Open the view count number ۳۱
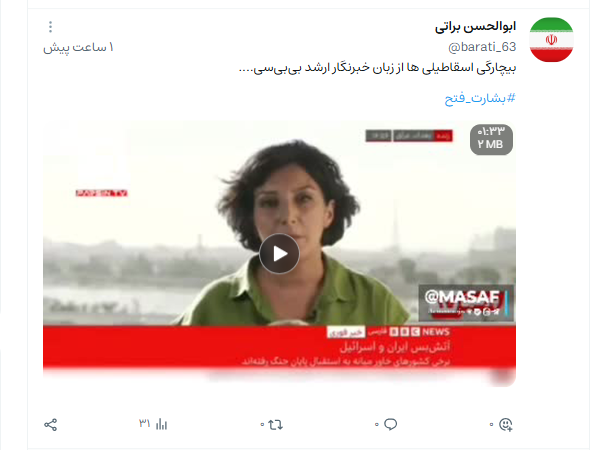This screenshot has width=593, height=450. [x=145, y=423]
